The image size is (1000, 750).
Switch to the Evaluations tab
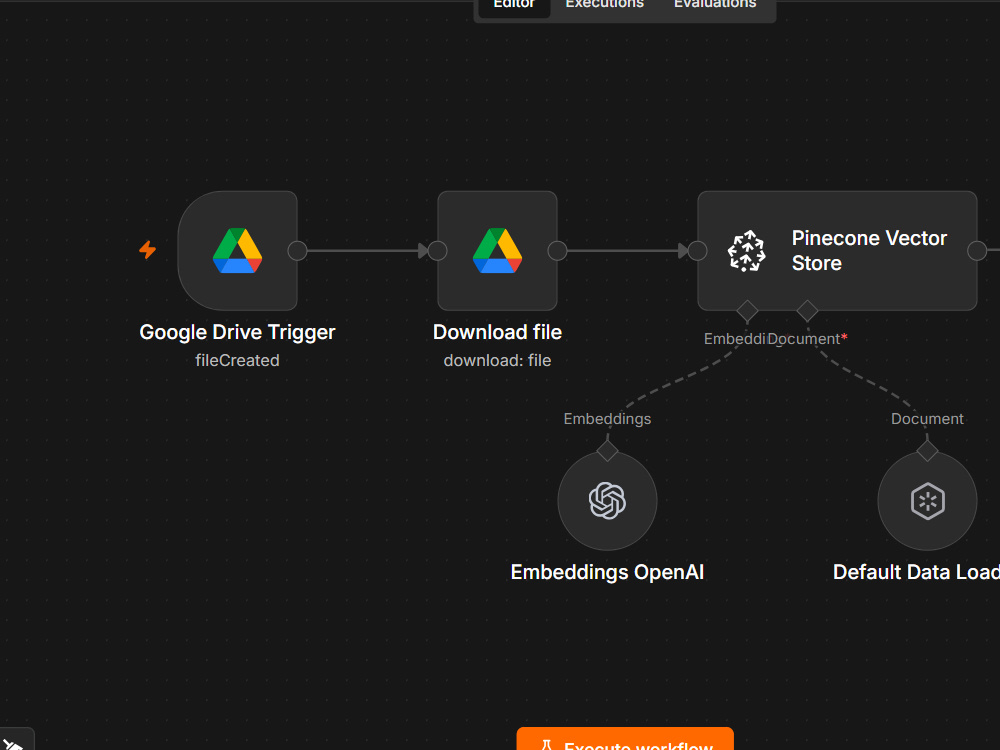(x=715, y=5)
